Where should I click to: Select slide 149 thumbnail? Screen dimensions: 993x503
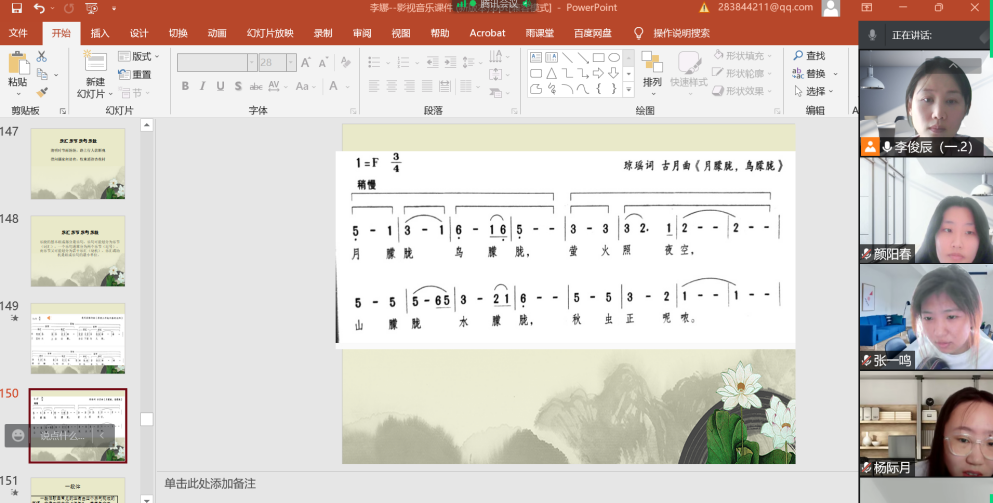[x=78, y=339]
